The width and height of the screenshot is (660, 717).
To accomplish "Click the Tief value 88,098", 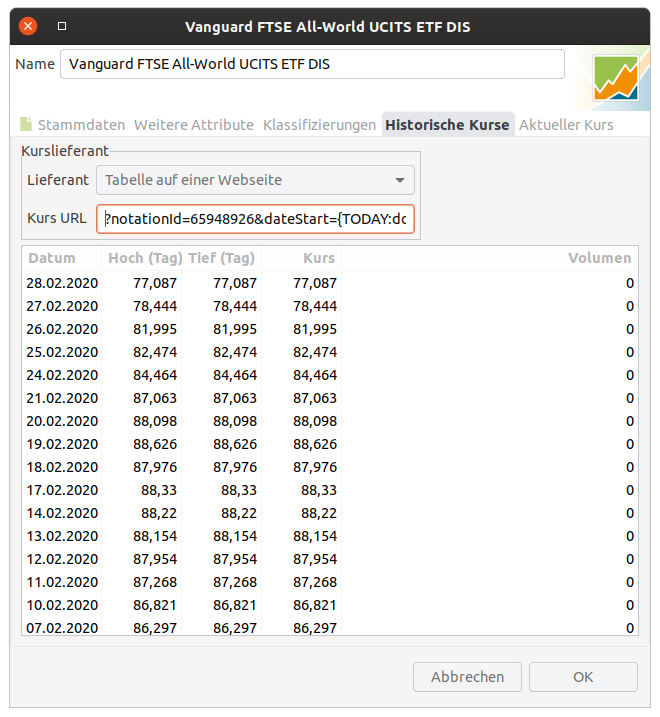I will (x=235, y=421).
